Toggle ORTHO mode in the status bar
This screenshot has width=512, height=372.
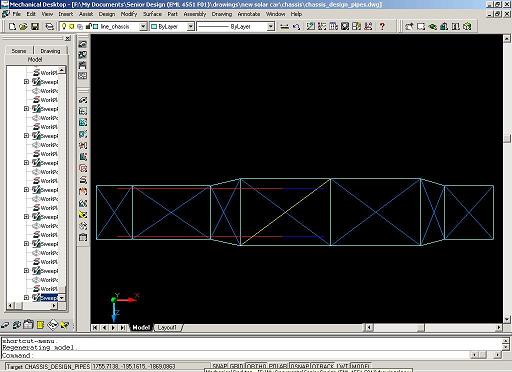tap(256, 366)
